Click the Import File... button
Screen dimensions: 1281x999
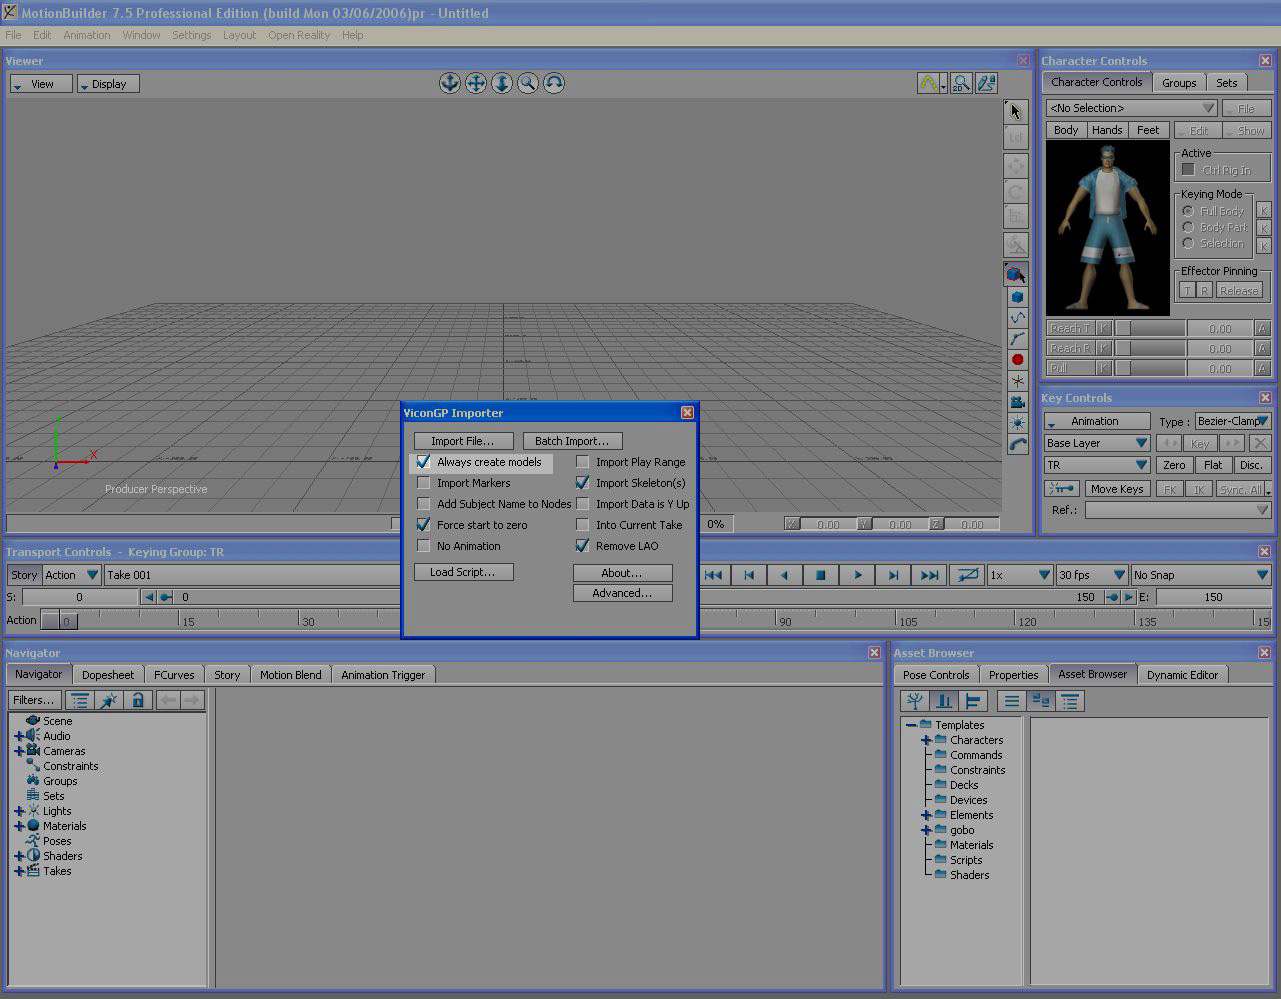(x=463, y=441)
